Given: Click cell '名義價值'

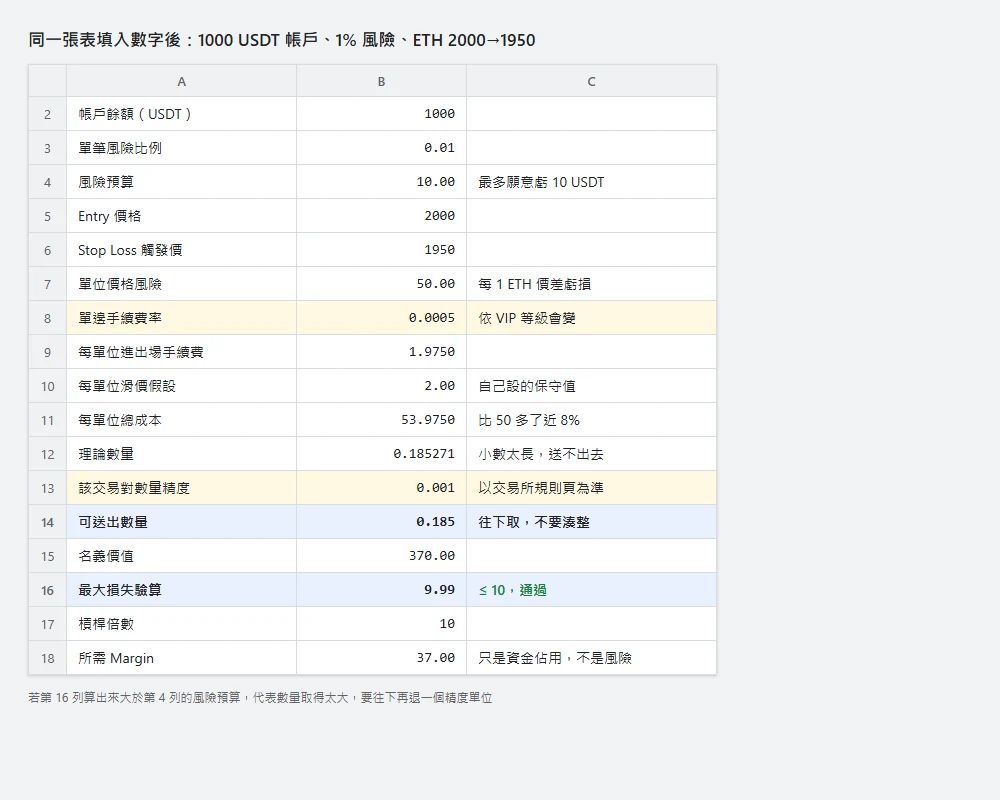Looking at the screenshot, I should (x=182, y=556).
